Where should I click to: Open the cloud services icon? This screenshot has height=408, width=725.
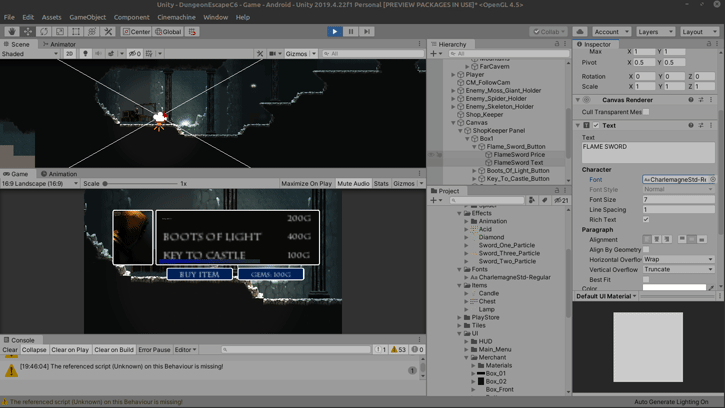[x=580, y=31]
